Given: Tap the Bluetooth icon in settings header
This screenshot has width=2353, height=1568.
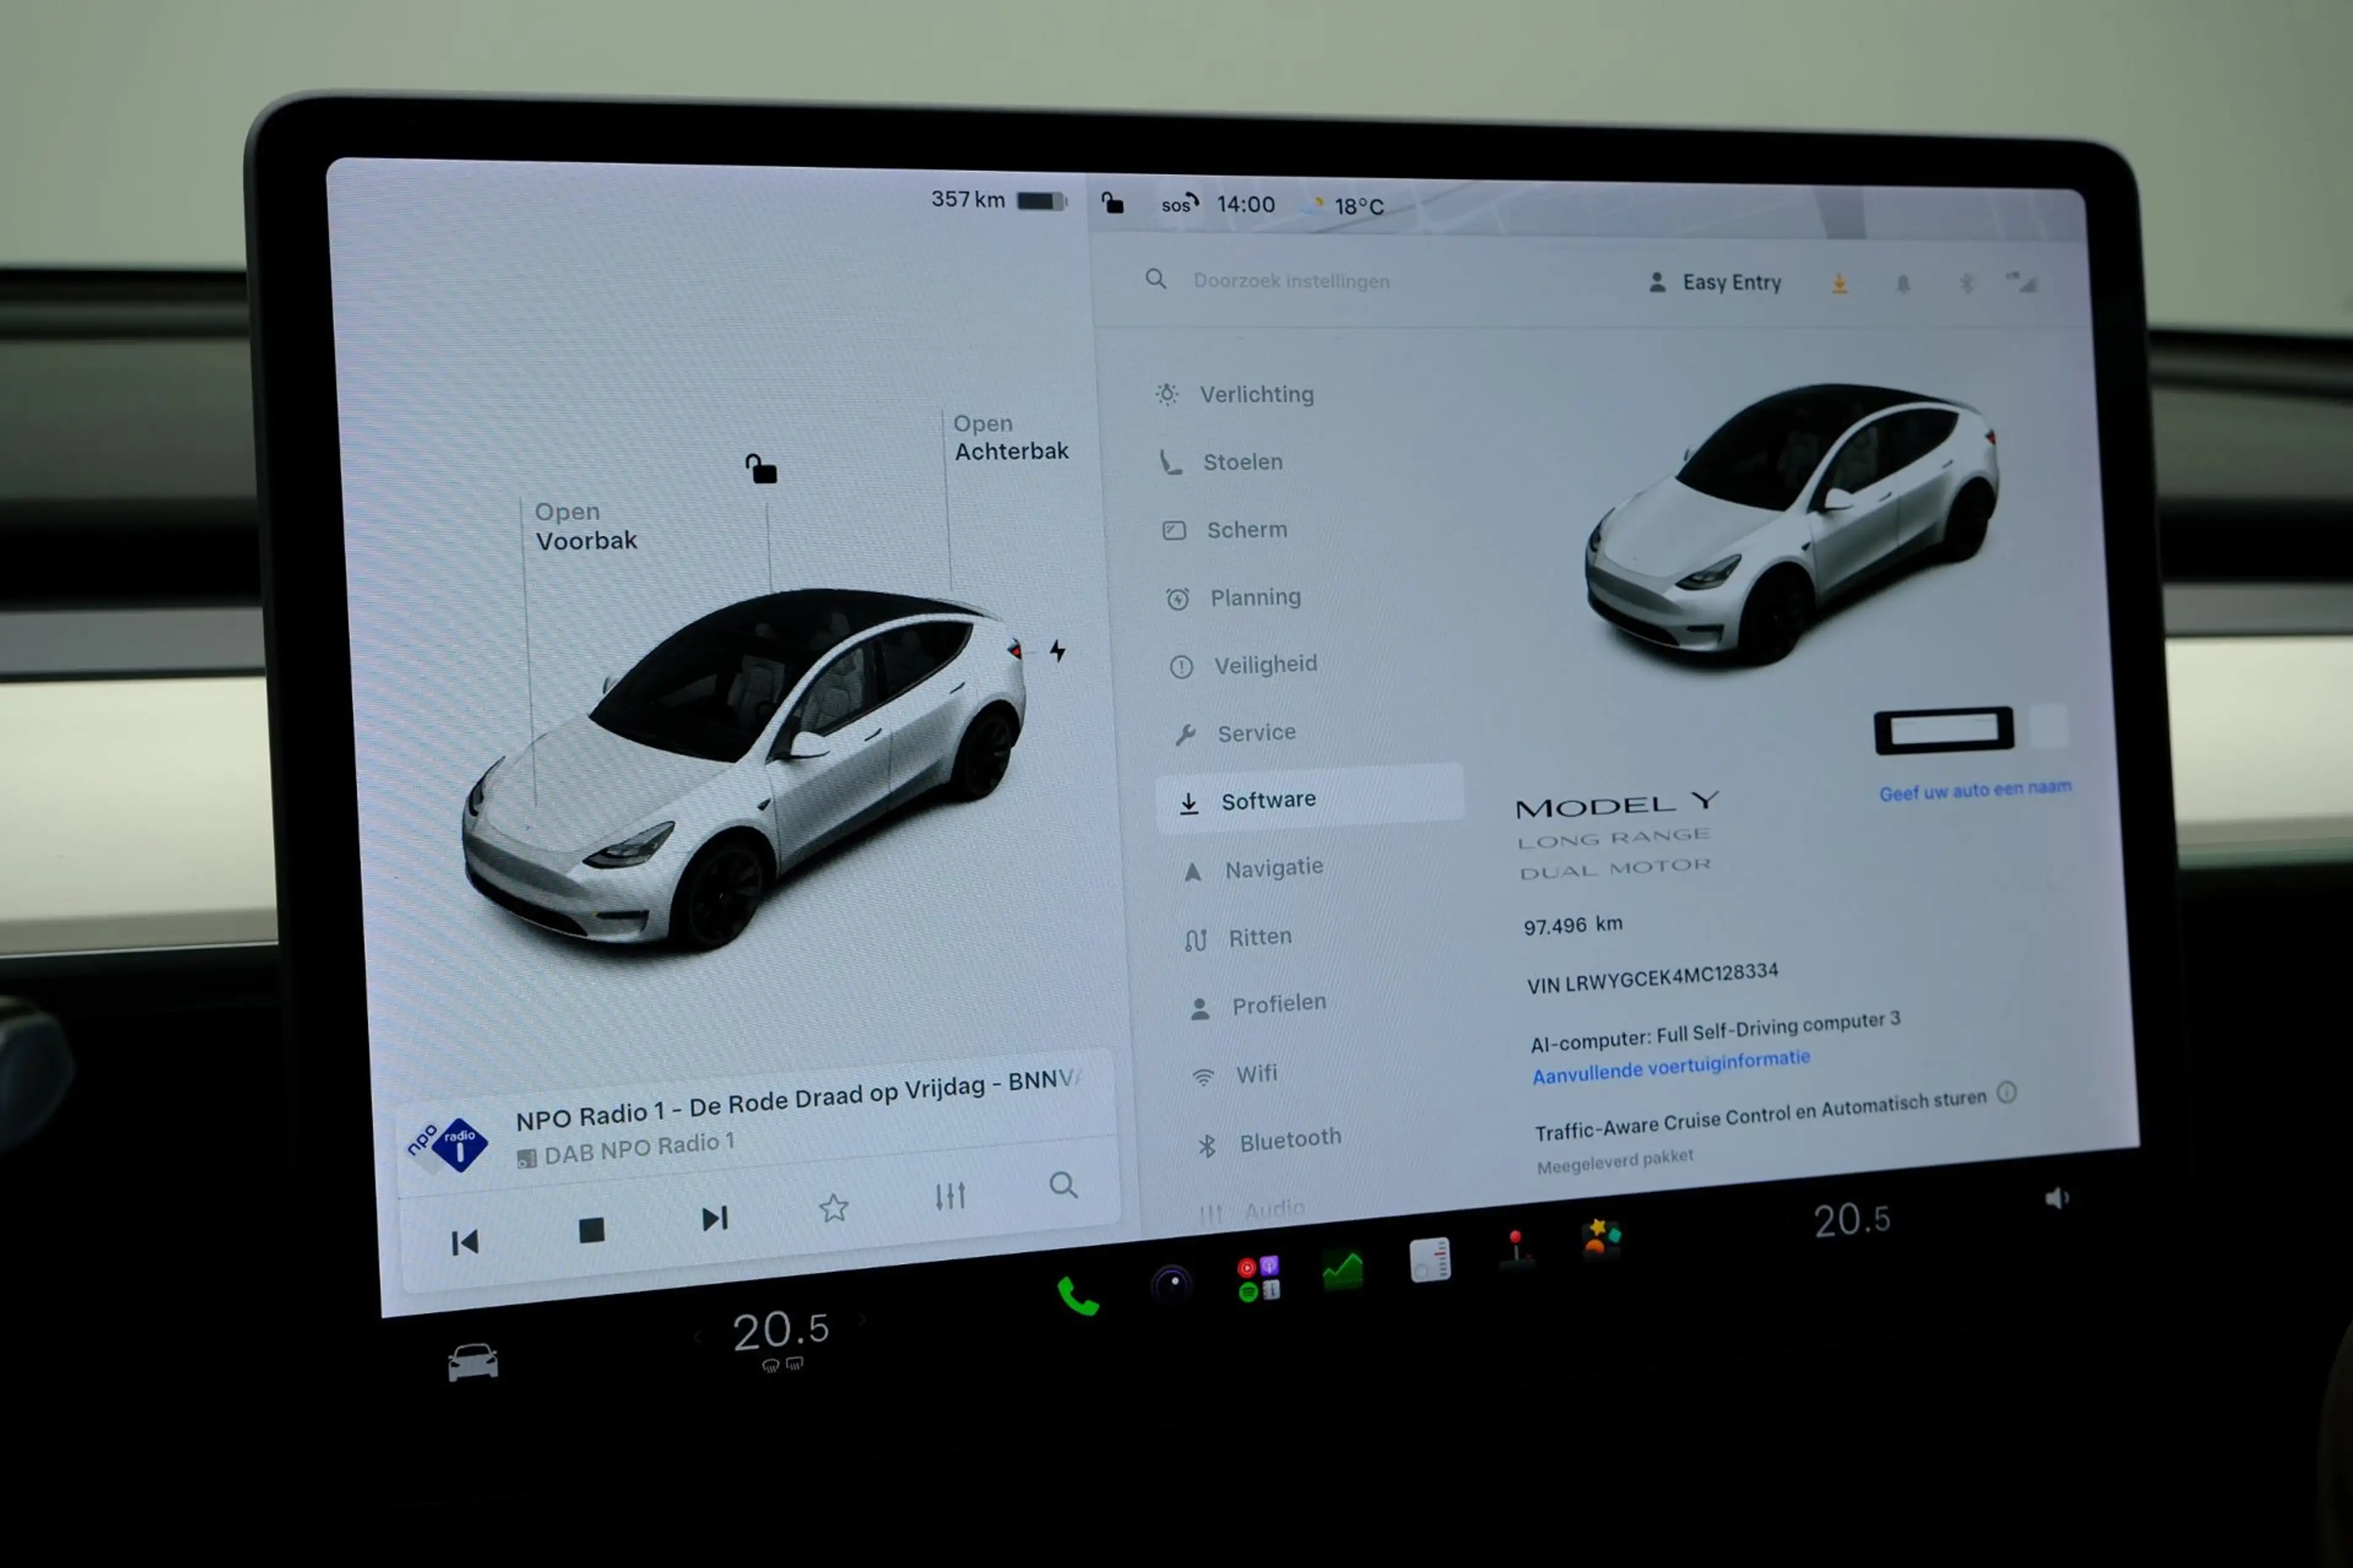Looking at the screenshot, I should (1966, 284).
